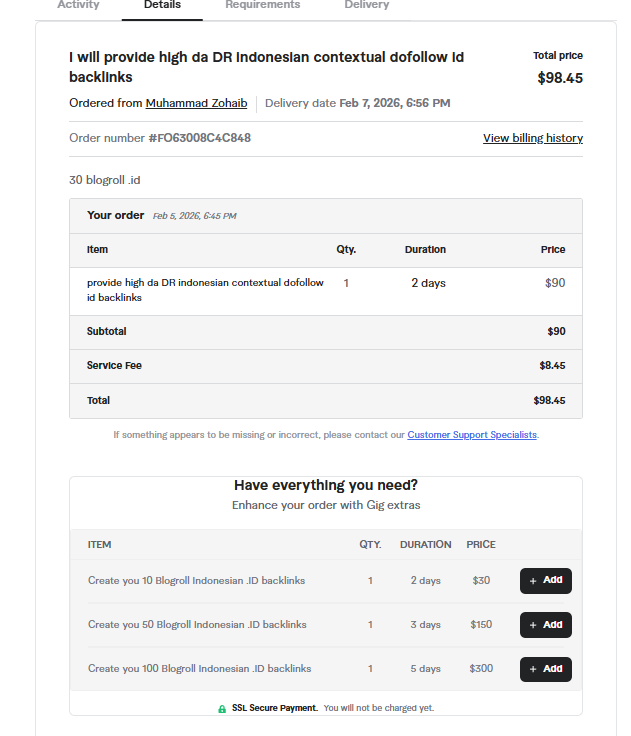Click the $98.45 total price at top
Viewport: 631px width, 736px height.
(x=559, y=77)
